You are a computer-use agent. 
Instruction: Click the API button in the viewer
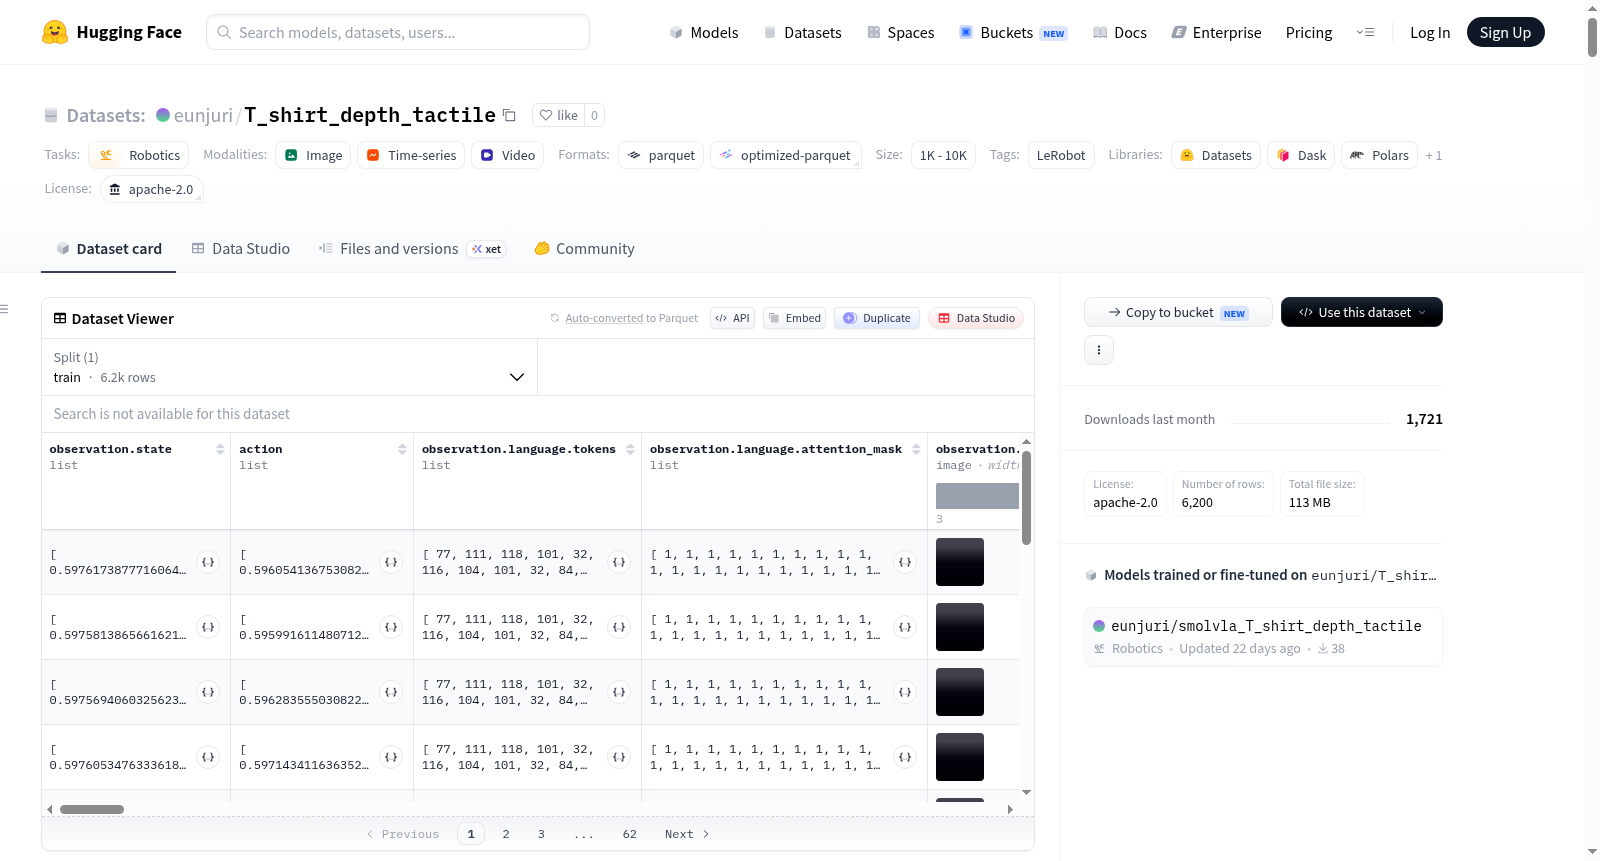click(732, 318)
